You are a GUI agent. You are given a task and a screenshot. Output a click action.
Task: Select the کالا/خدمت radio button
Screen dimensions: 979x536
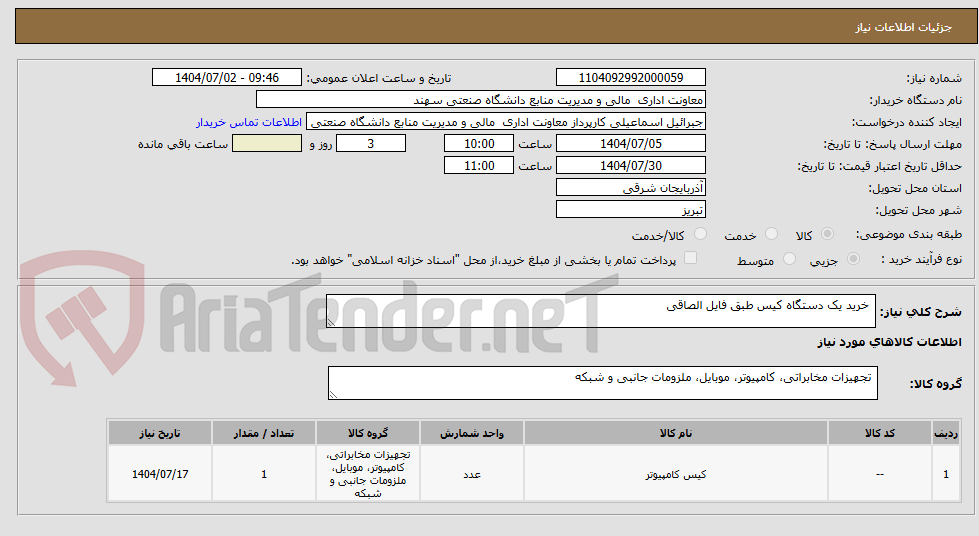click(x=701, y=234)
